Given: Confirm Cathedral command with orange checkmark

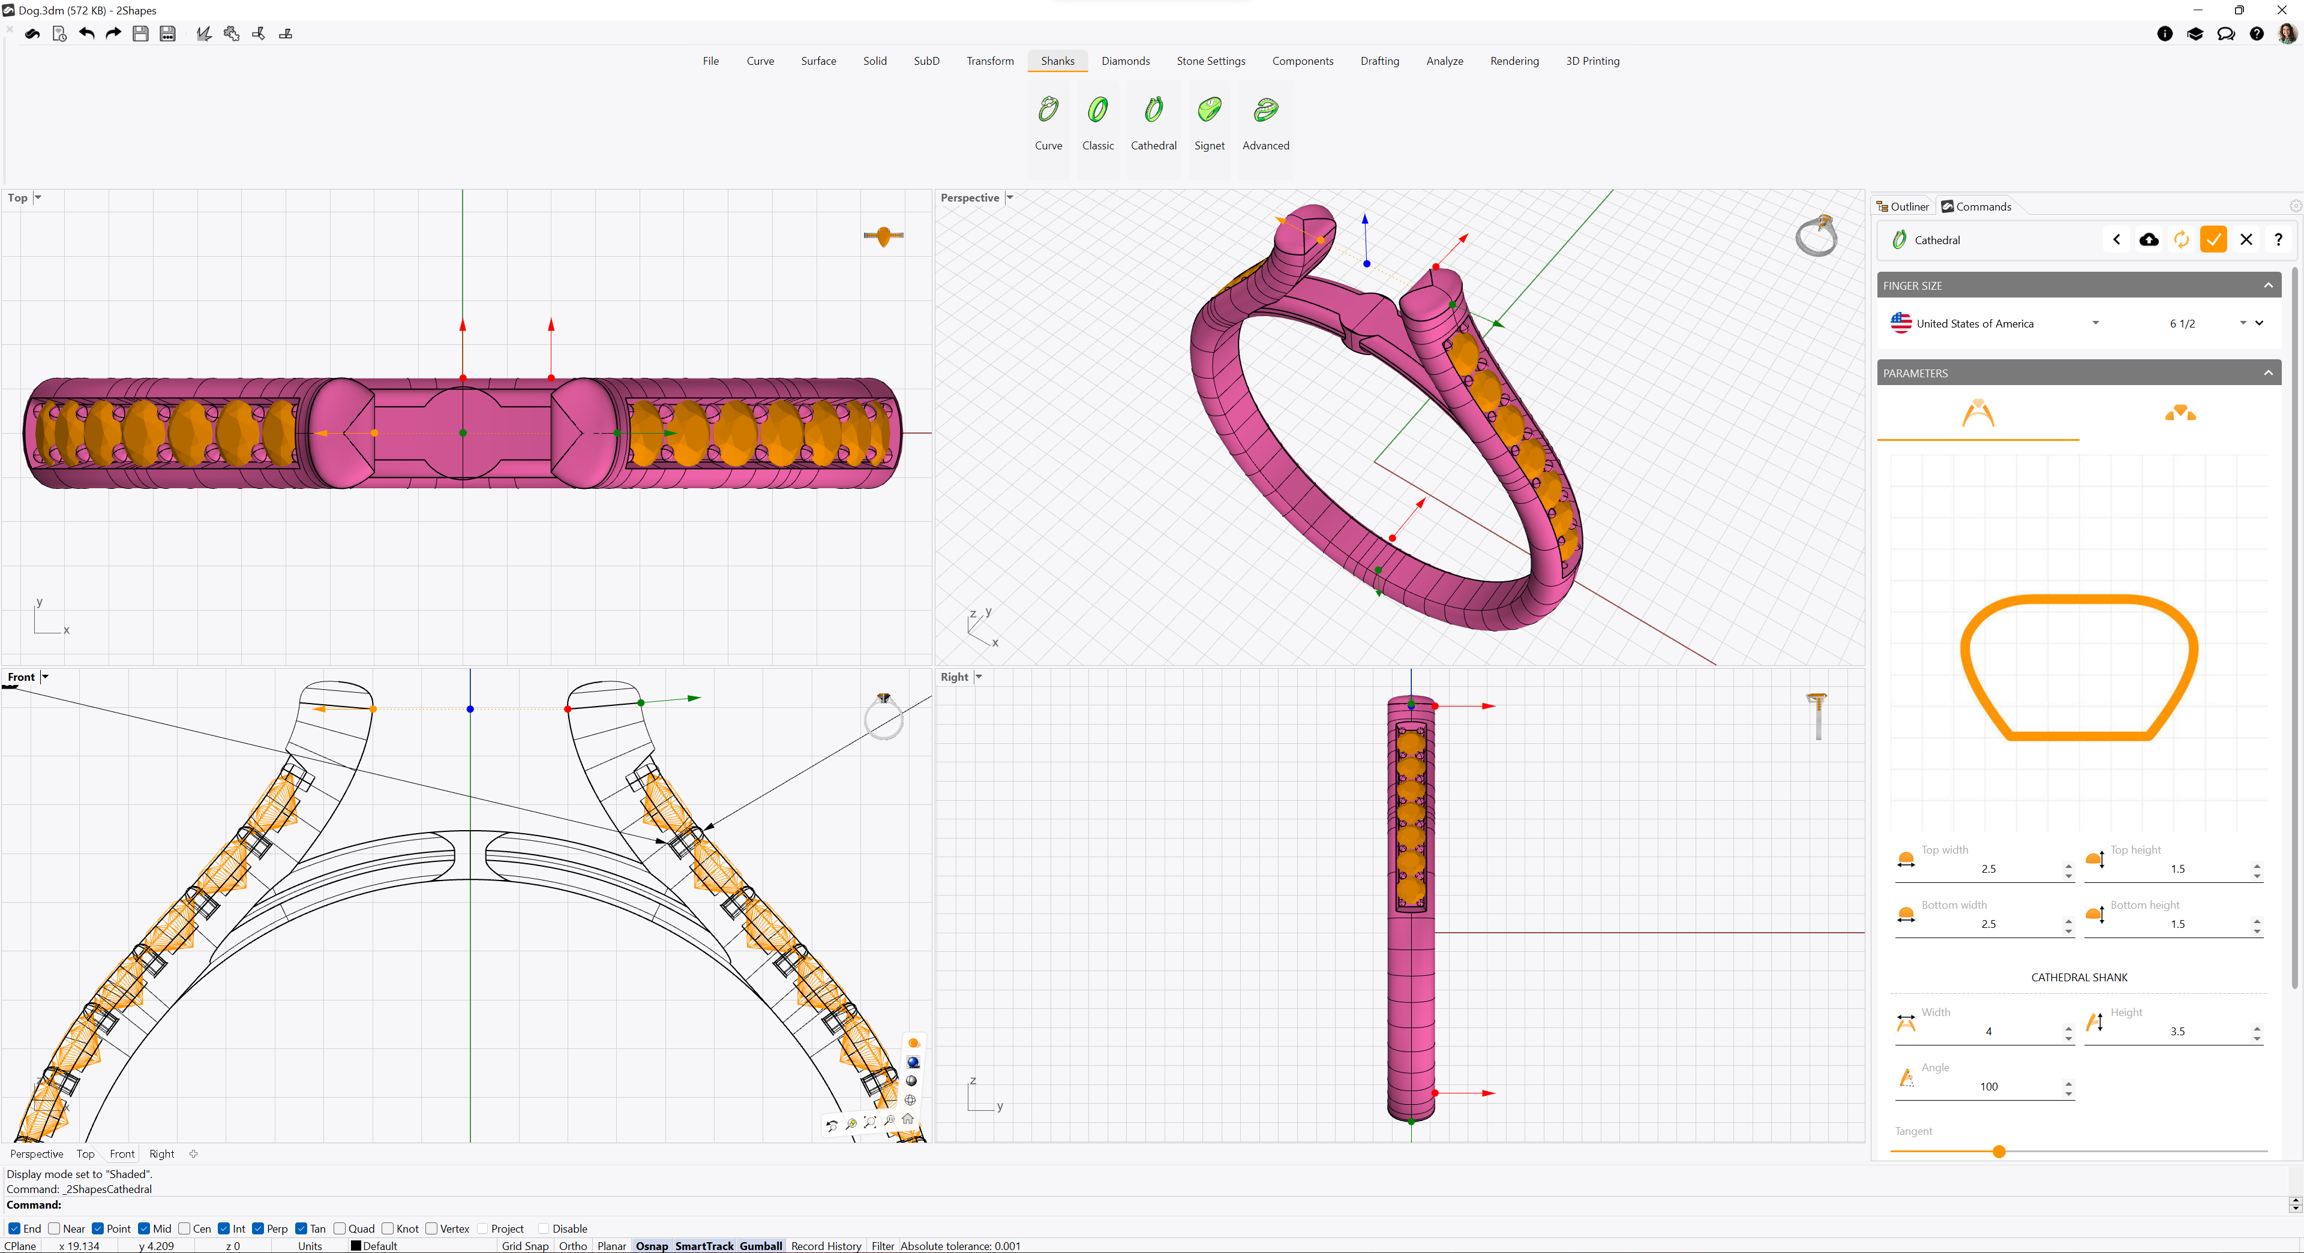Looking at the screenshot, I should click(2213, 240).
